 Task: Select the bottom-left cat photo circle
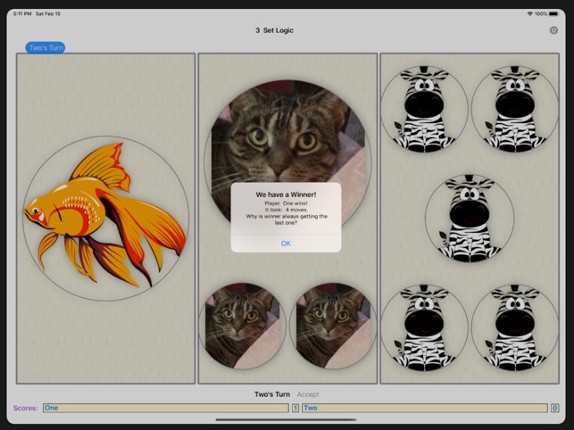click(242, 326)
